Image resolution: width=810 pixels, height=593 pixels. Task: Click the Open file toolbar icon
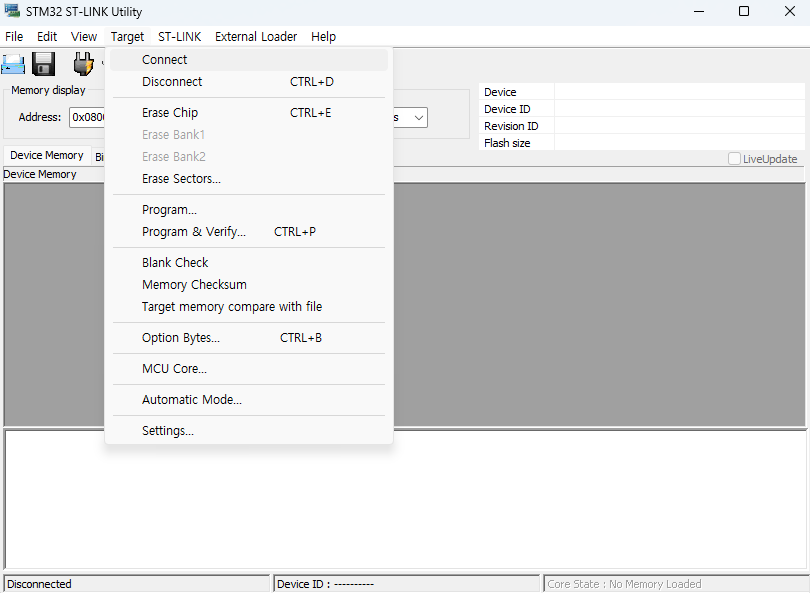[x=13, y=64]
